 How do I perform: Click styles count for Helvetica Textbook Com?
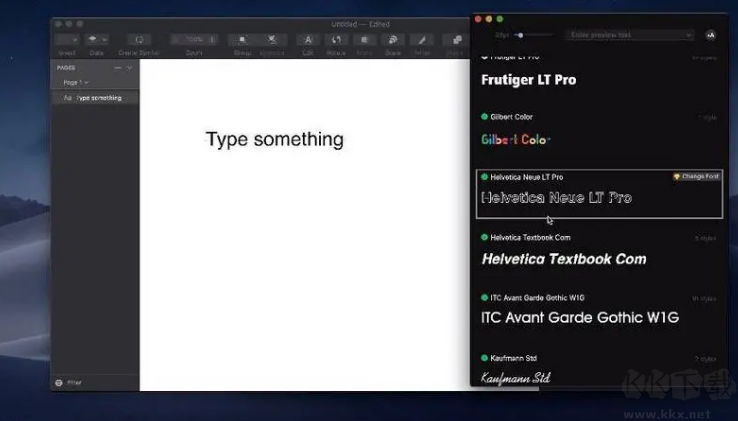[705, 238]
